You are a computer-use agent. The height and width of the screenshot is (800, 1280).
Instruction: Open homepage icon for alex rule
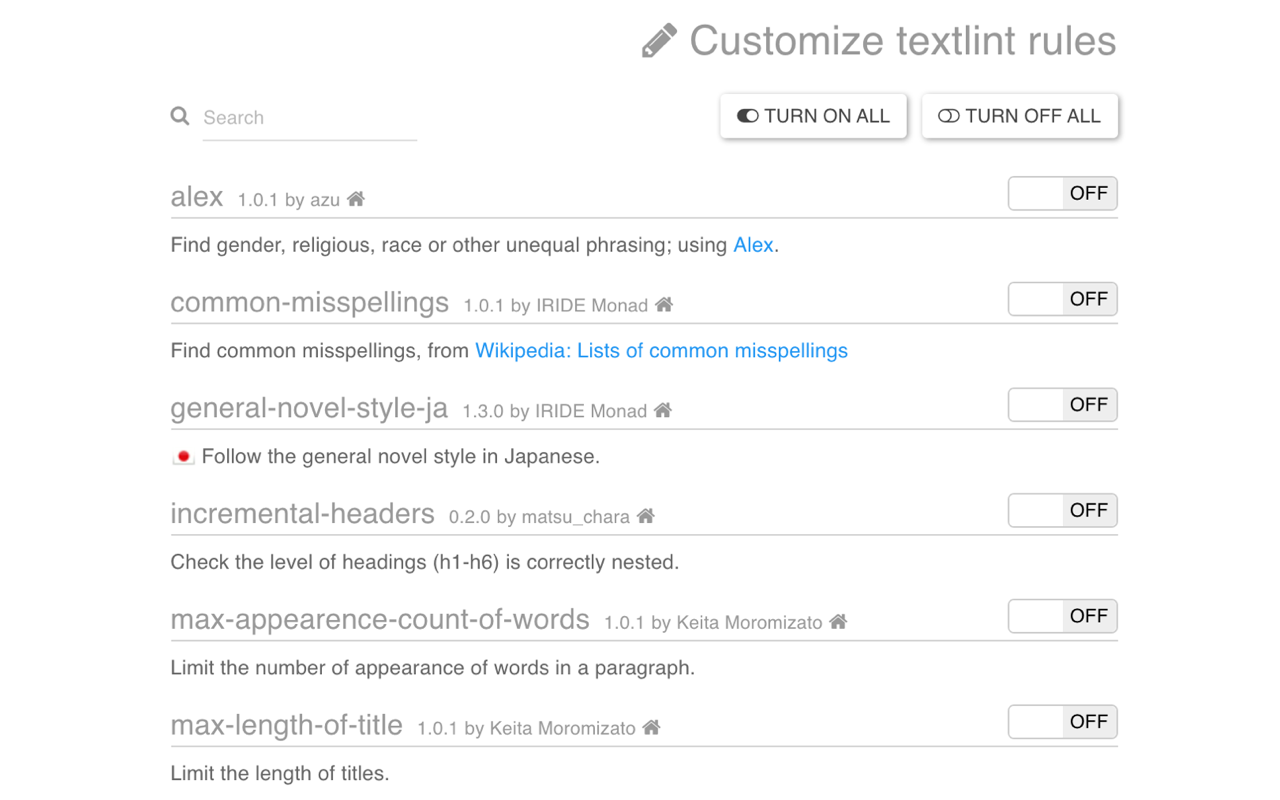[x=356, y=199]
